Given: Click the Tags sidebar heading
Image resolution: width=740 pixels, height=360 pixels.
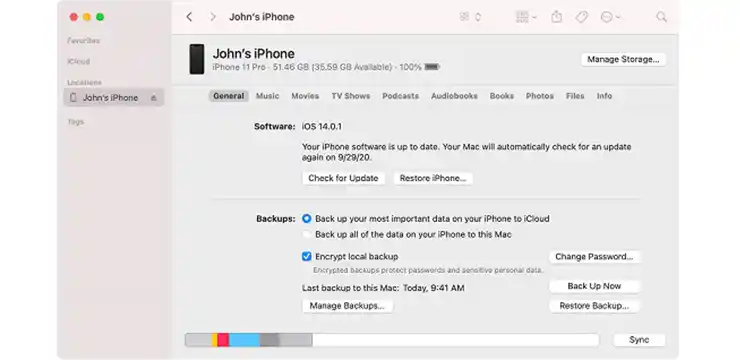Looking at the screenshot, I should point(76,122).
